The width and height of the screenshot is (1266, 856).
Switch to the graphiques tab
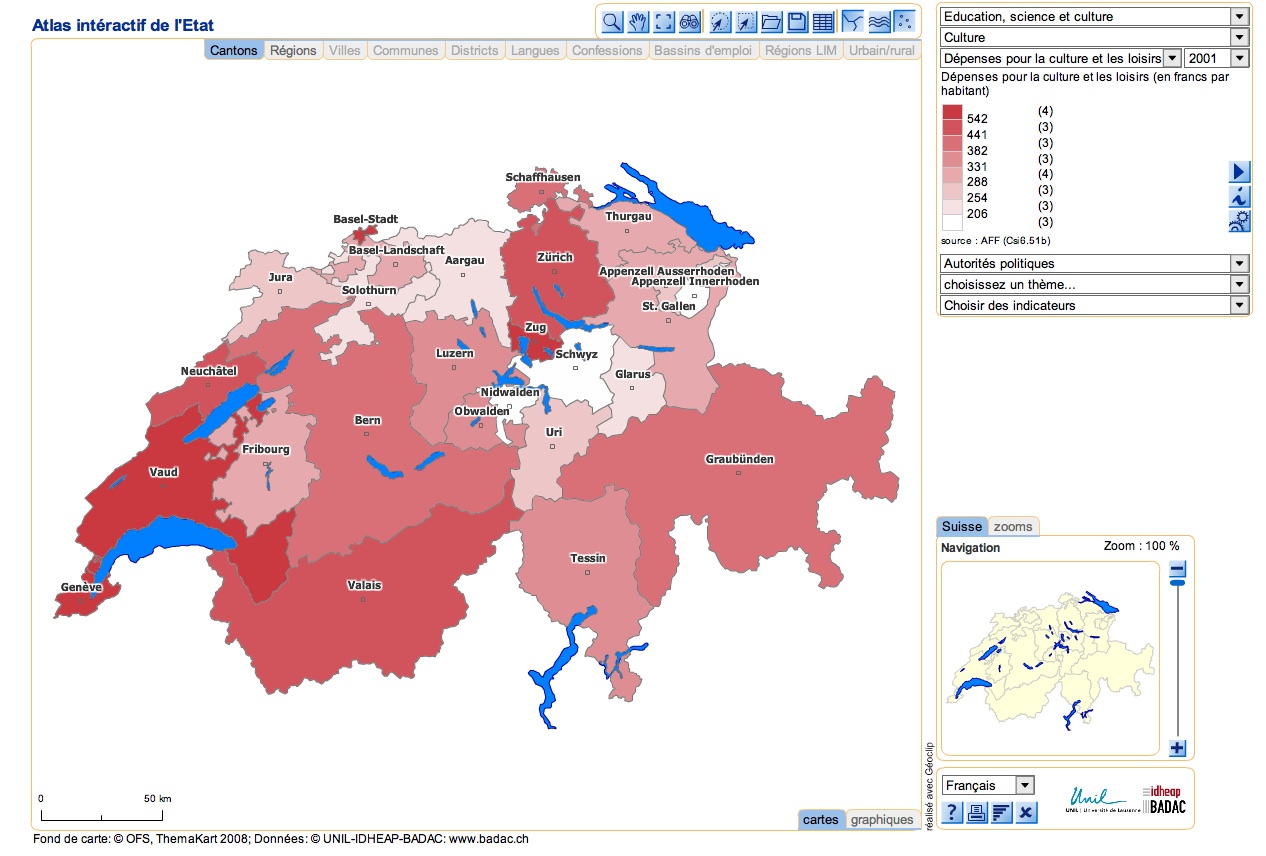tap(881, 820)
